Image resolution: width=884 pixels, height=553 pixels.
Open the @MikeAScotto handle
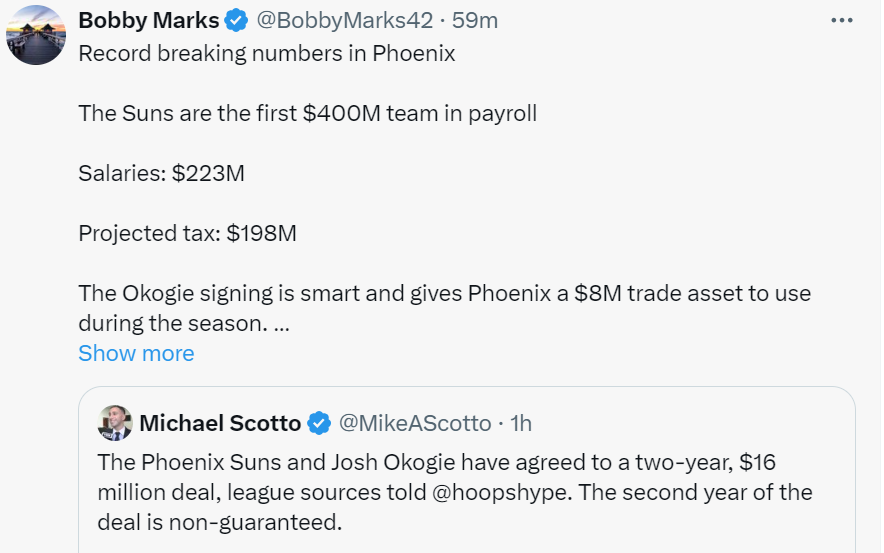pos(415,423)
